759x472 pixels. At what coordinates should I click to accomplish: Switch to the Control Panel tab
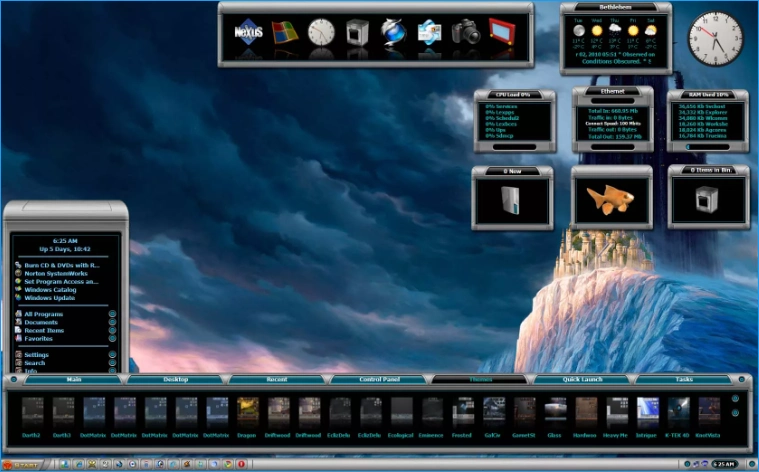(x=379, y=380)
